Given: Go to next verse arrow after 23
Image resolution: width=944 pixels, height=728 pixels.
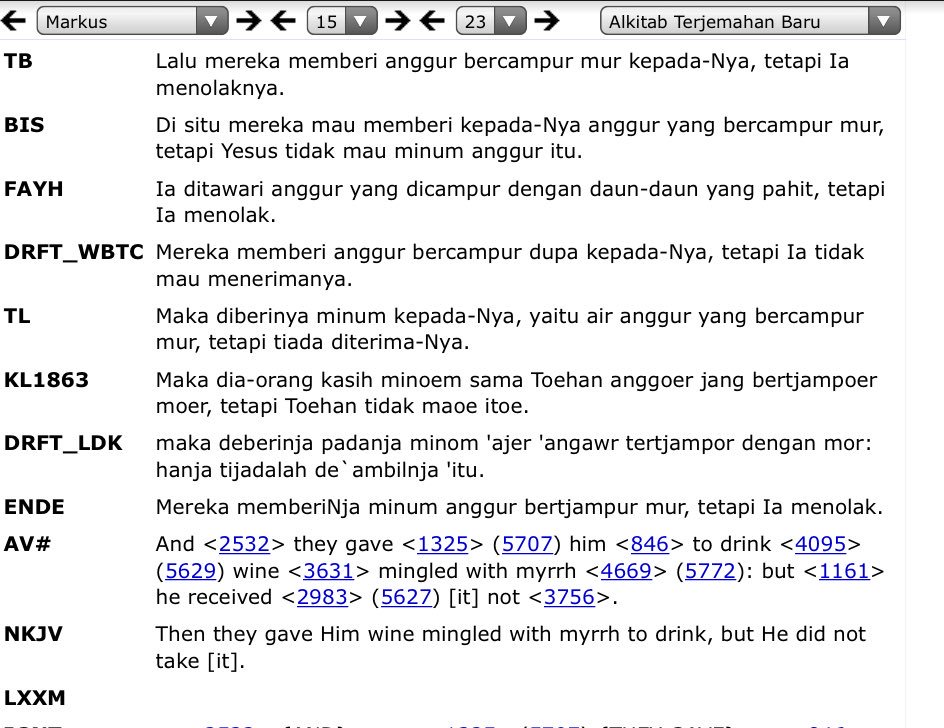Looking at the screenshot, I should tap(547, 21).
